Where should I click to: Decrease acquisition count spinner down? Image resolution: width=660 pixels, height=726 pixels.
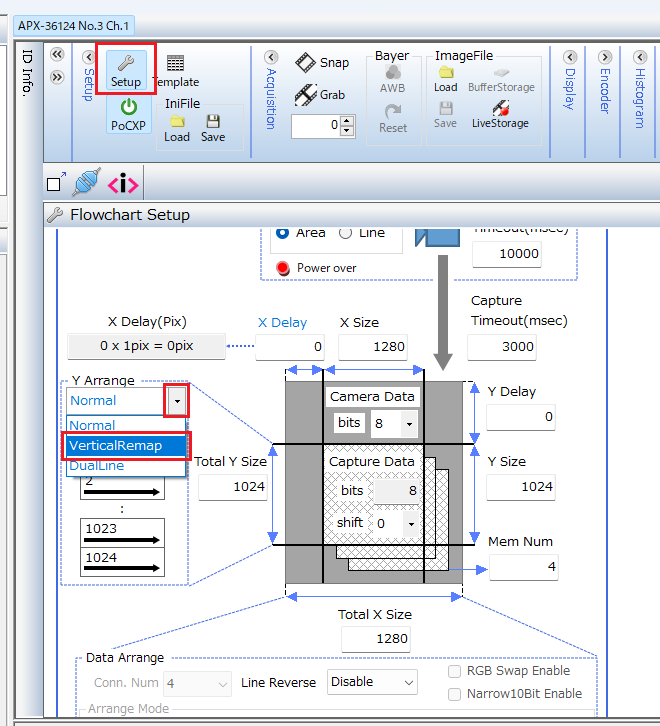tap(347, 131)
